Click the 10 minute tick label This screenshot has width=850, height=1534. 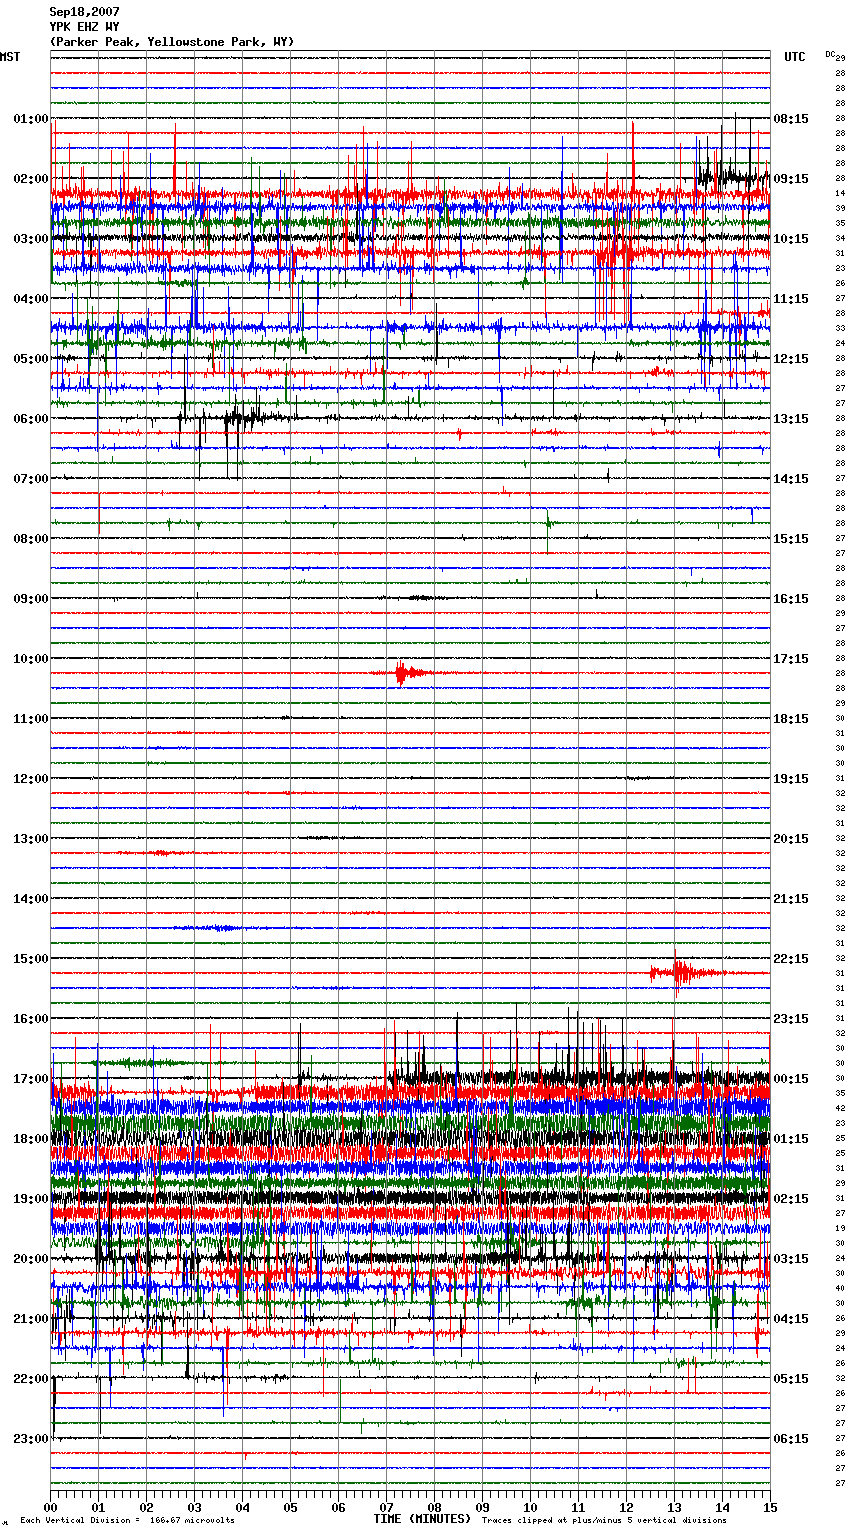tap(531, 1507)
